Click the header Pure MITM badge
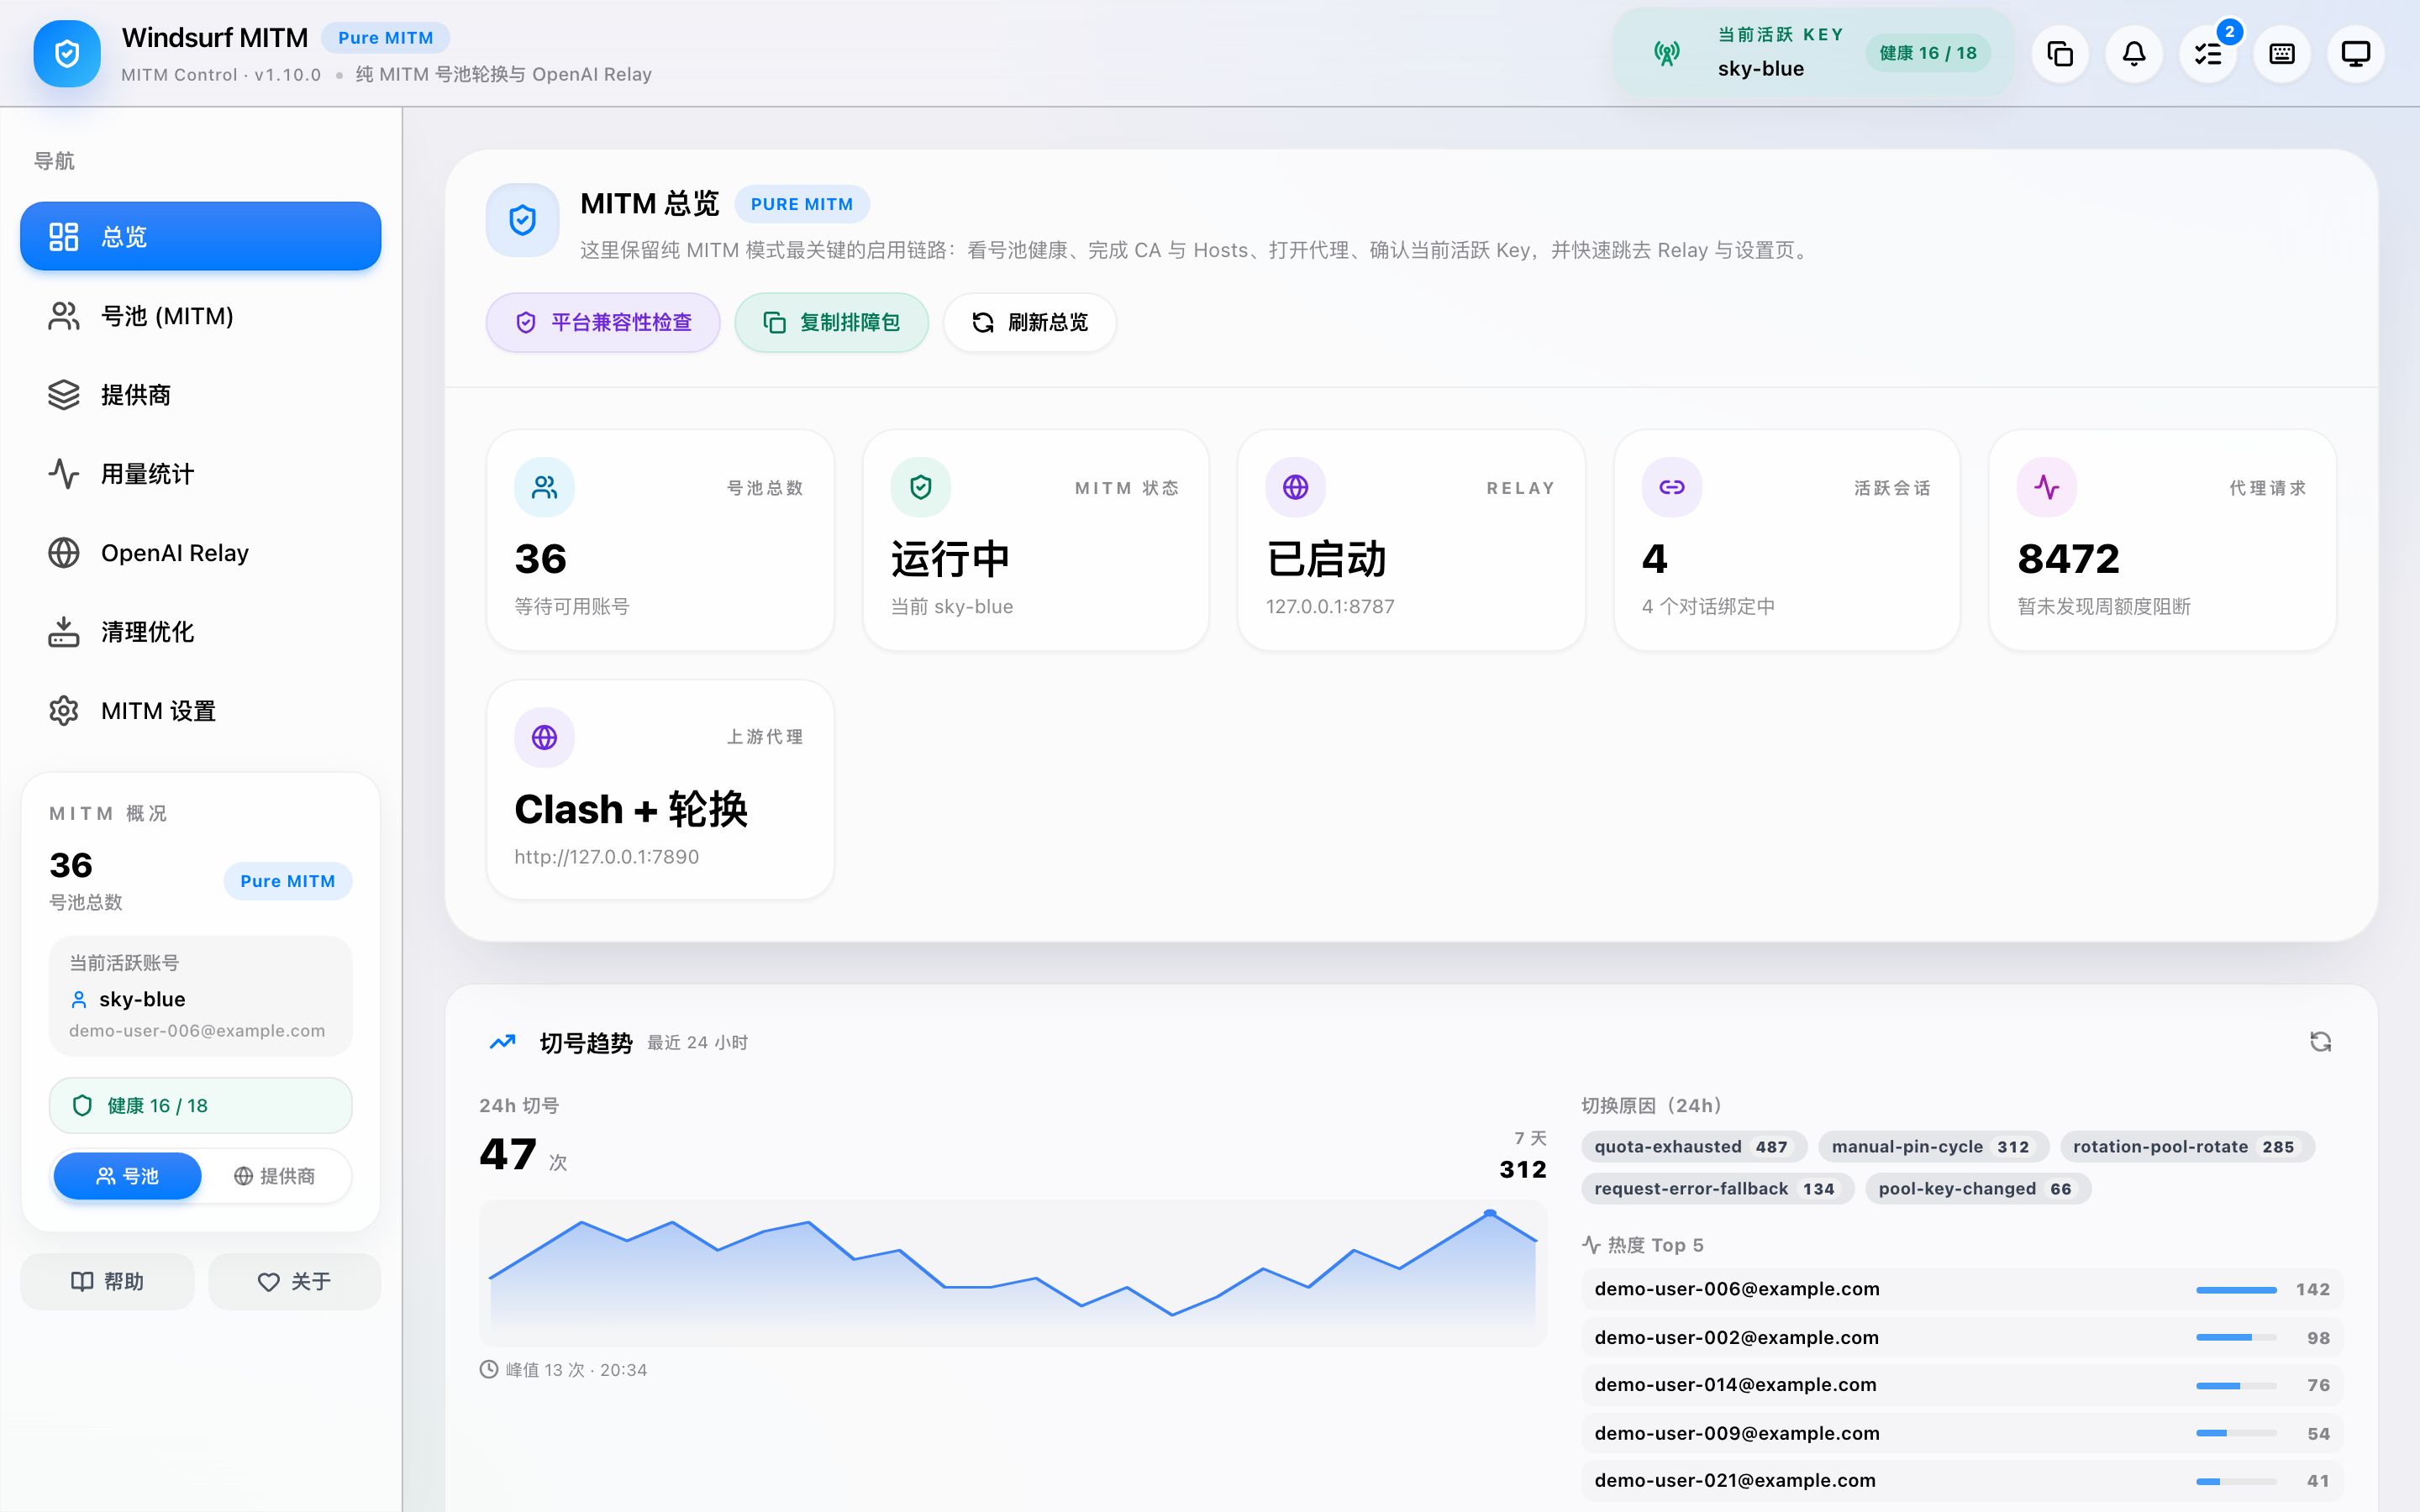Viewport: 2420px width, 1512px height. click(x=385, y=38)
